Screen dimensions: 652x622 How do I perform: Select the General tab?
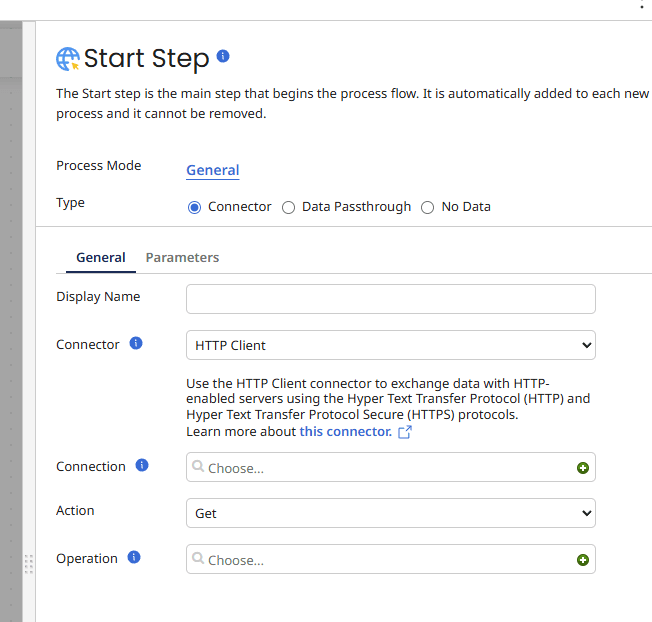coord(101,257)
